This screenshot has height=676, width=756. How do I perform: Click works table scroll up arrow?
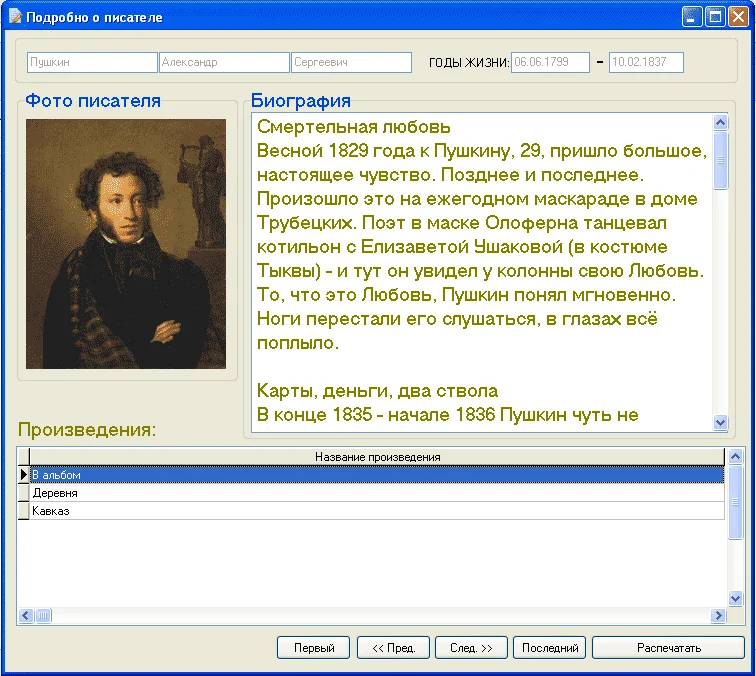(735, 456)
